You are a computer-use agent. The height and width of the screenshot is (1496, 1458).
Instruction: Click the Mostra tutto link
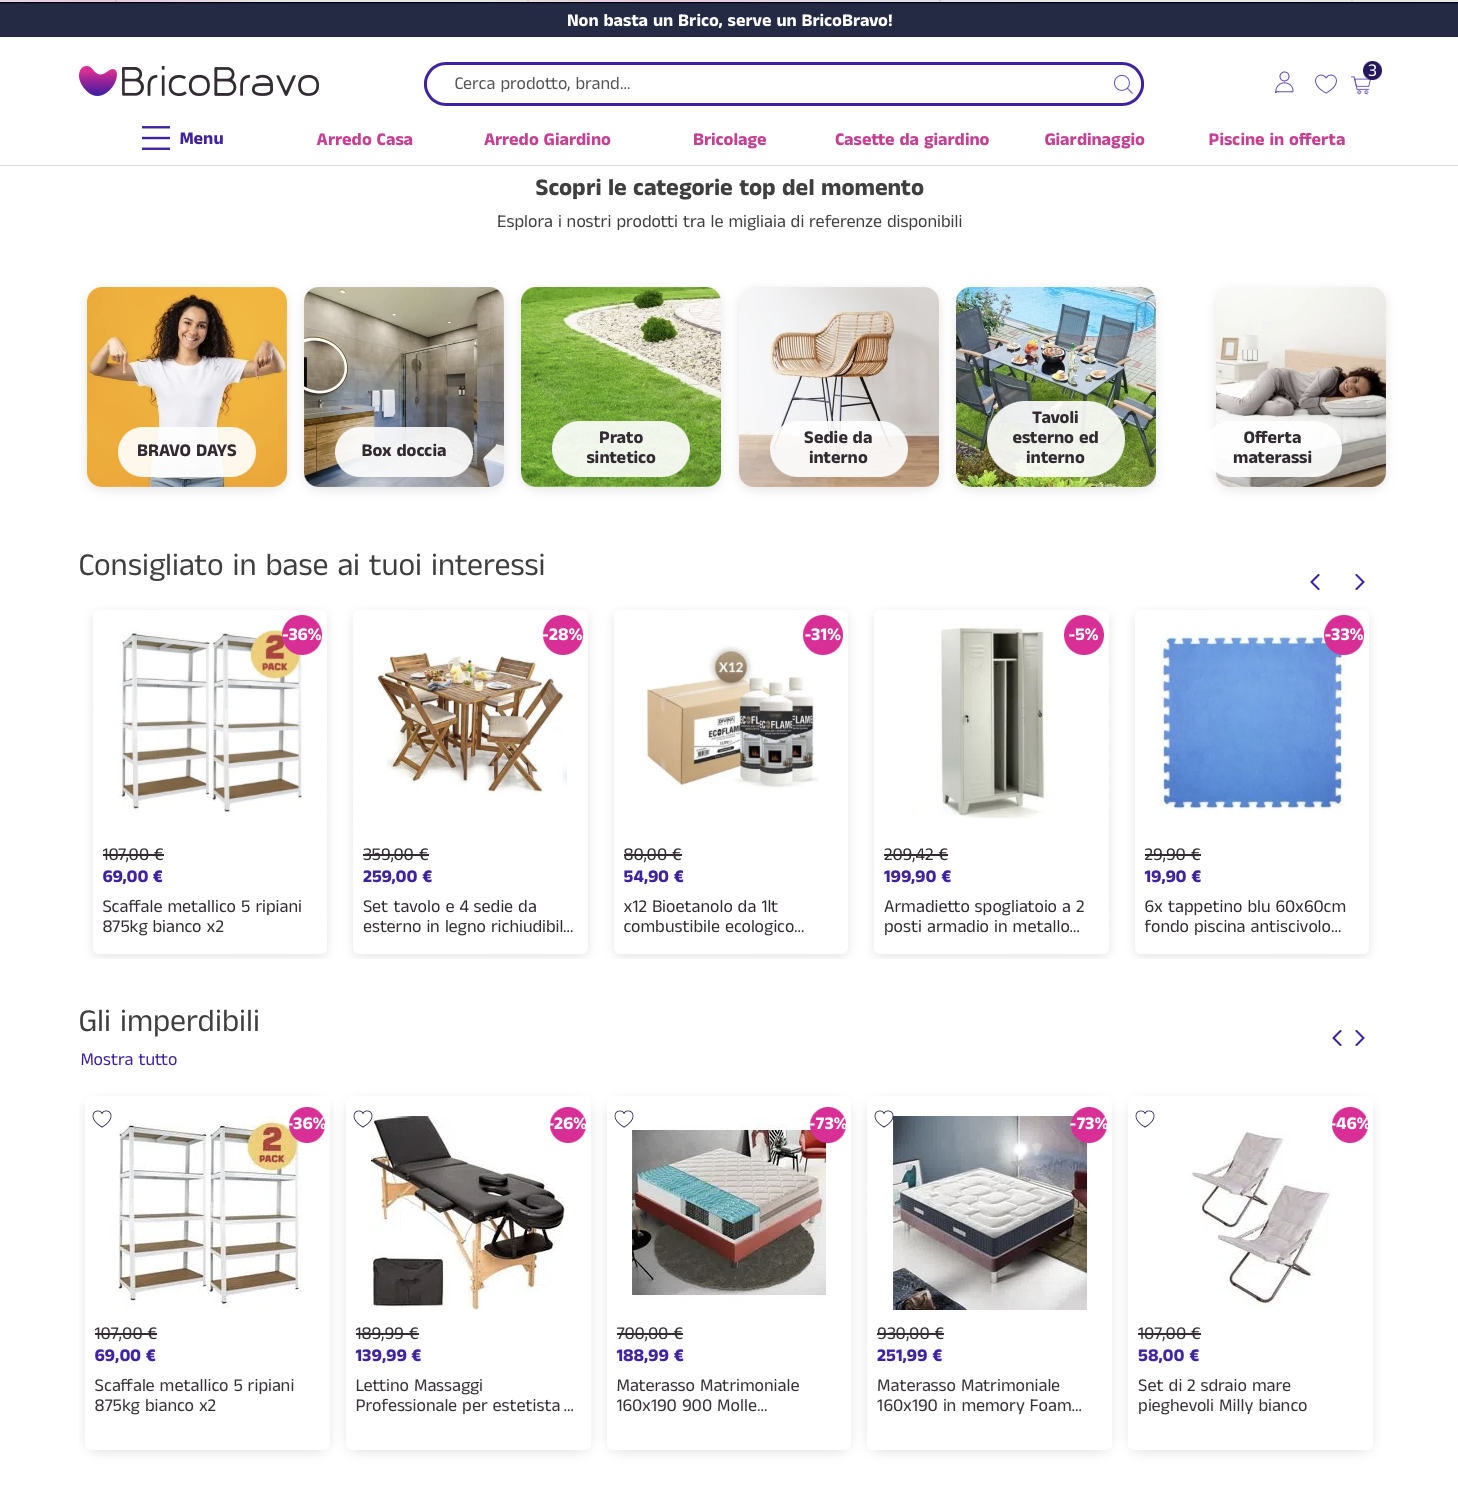[x=129, y=1060]
